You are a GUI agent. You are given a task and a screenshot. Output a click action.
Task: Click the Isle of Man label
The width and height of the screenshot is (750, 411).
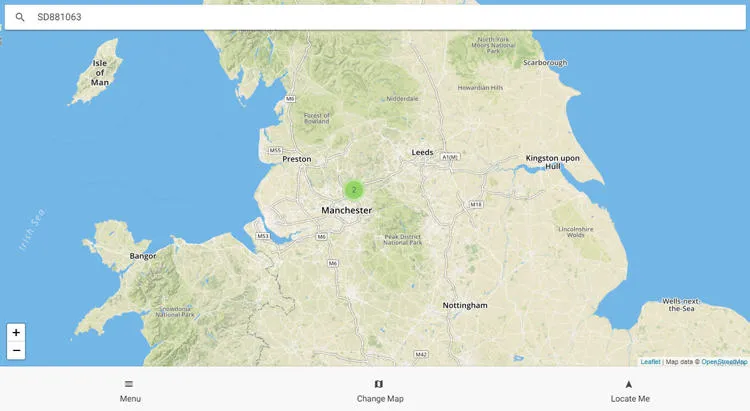[x=100, y=73]
